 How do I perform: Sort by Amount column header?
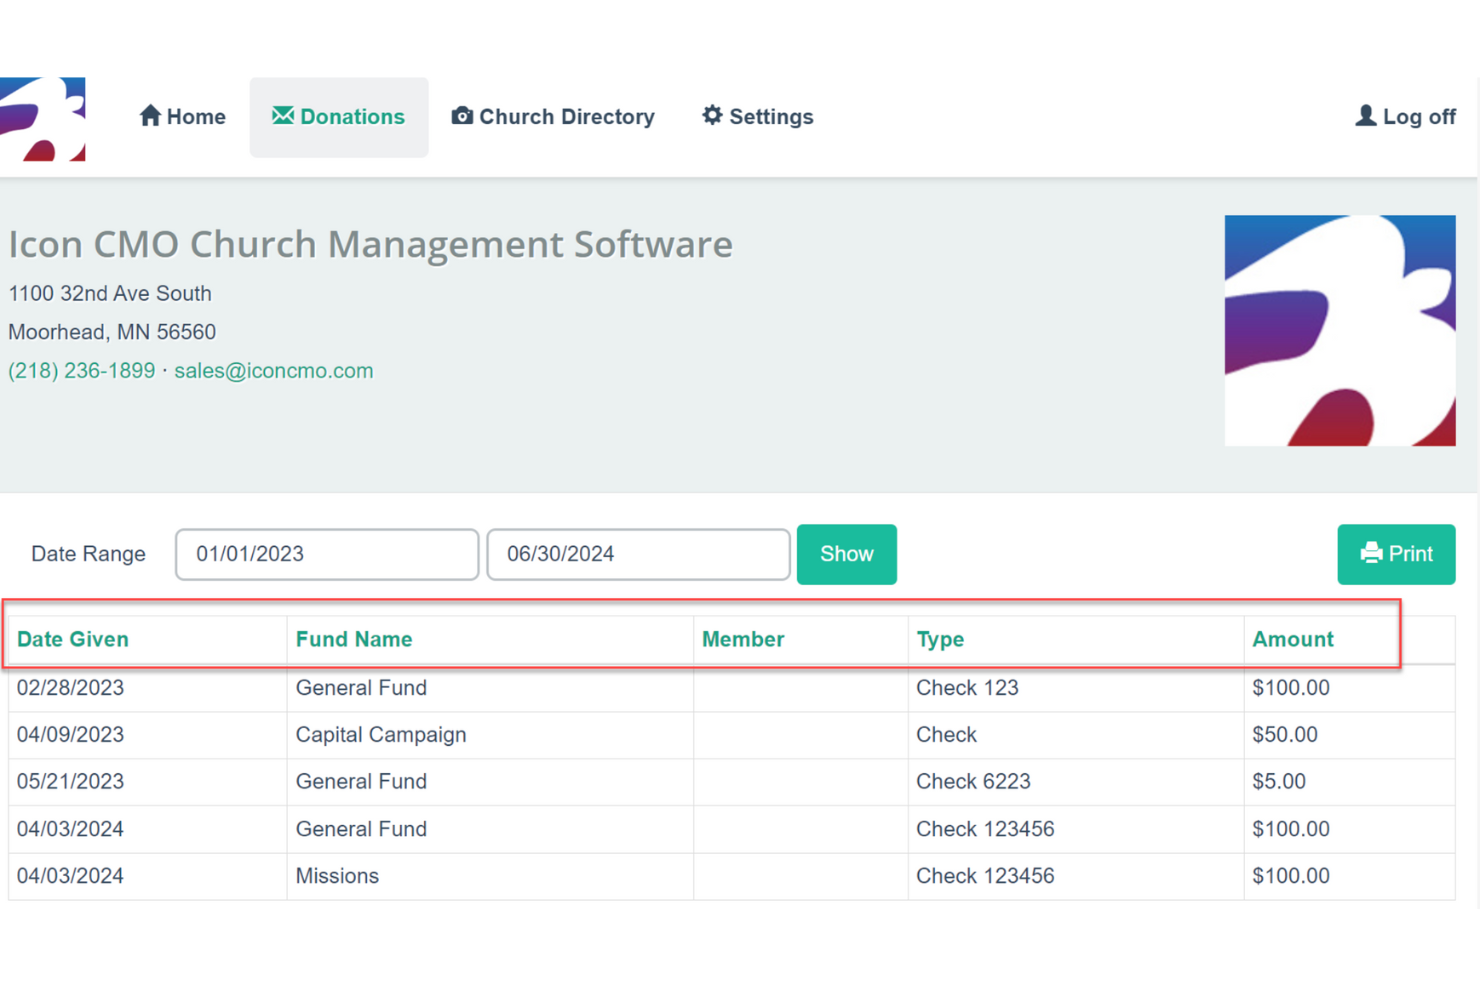1293,639
